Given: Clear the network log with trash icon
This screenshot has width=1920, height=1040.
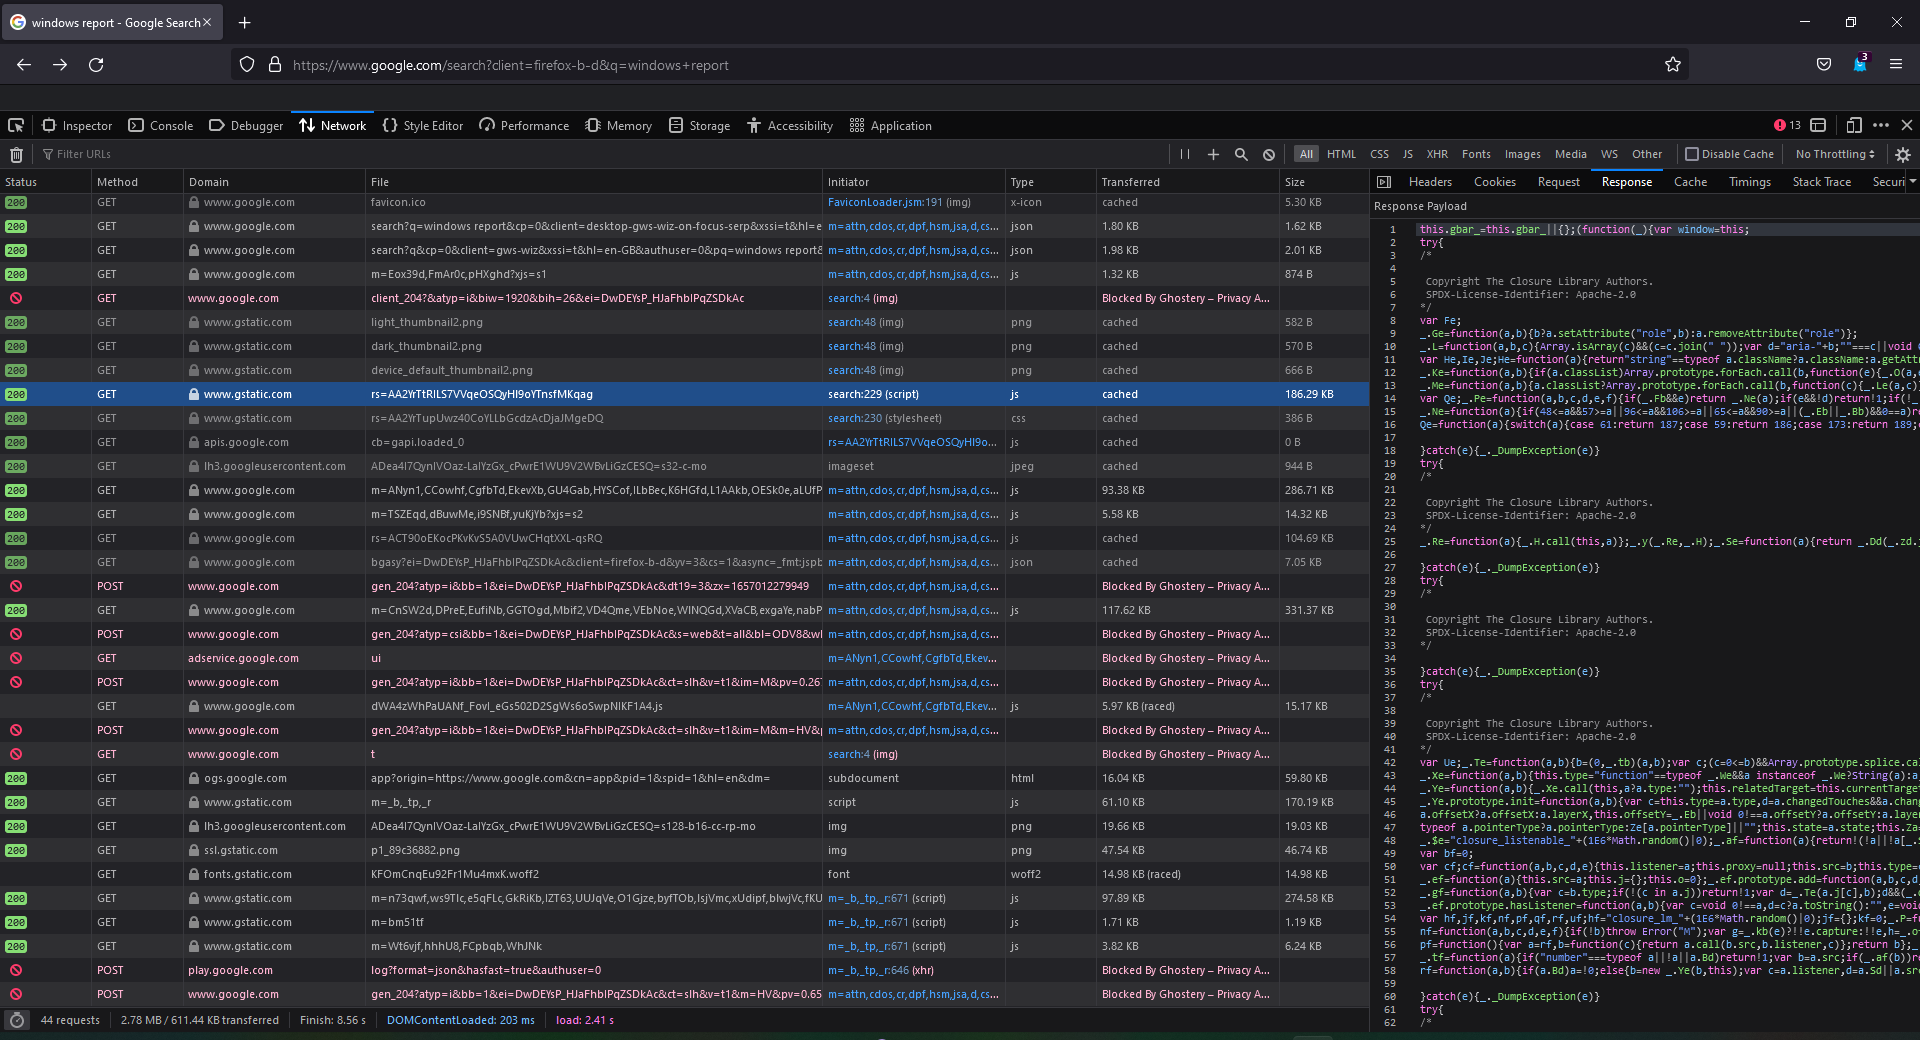Looking at the screenshot, I should coord(16,155).
